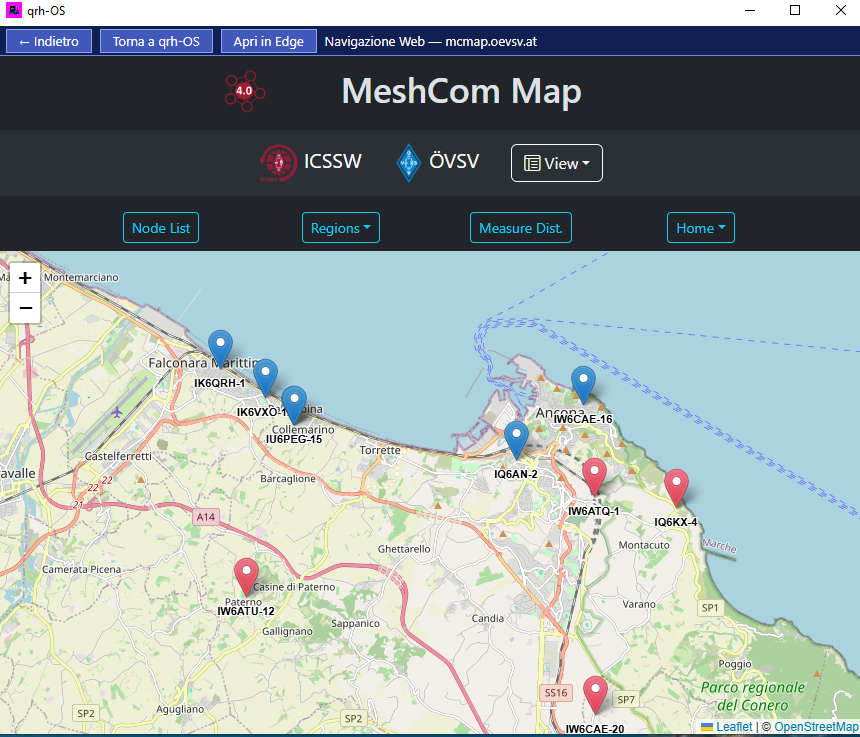Open the Node List
The height and width of the screenshot is (737, 860).
(x=161, y=228)
